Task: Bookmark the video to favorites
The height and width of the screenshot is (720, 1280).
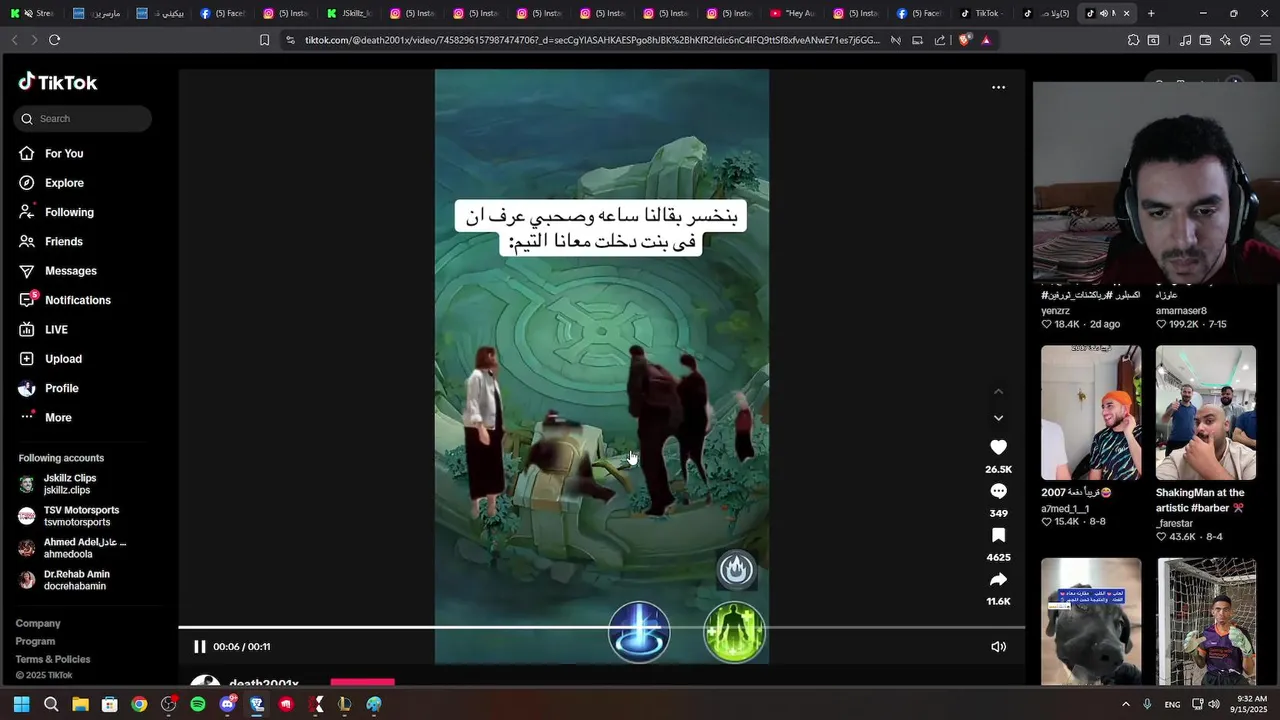Action: click(x=998, y=535)
